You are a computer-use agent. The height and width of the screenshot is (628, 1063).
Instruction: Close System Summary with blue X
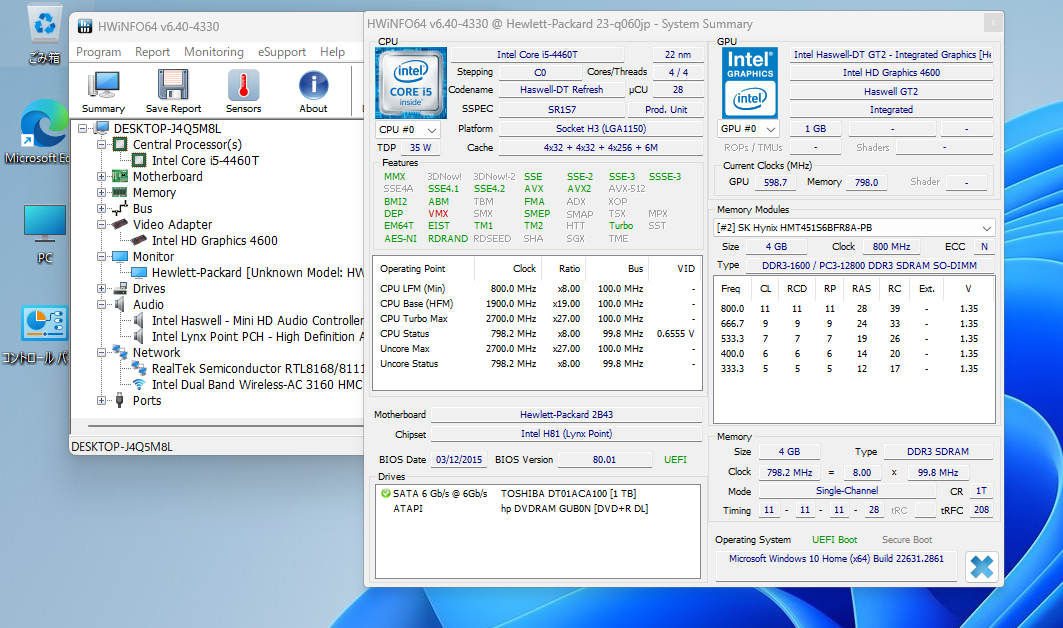click(x=981, y=567)
